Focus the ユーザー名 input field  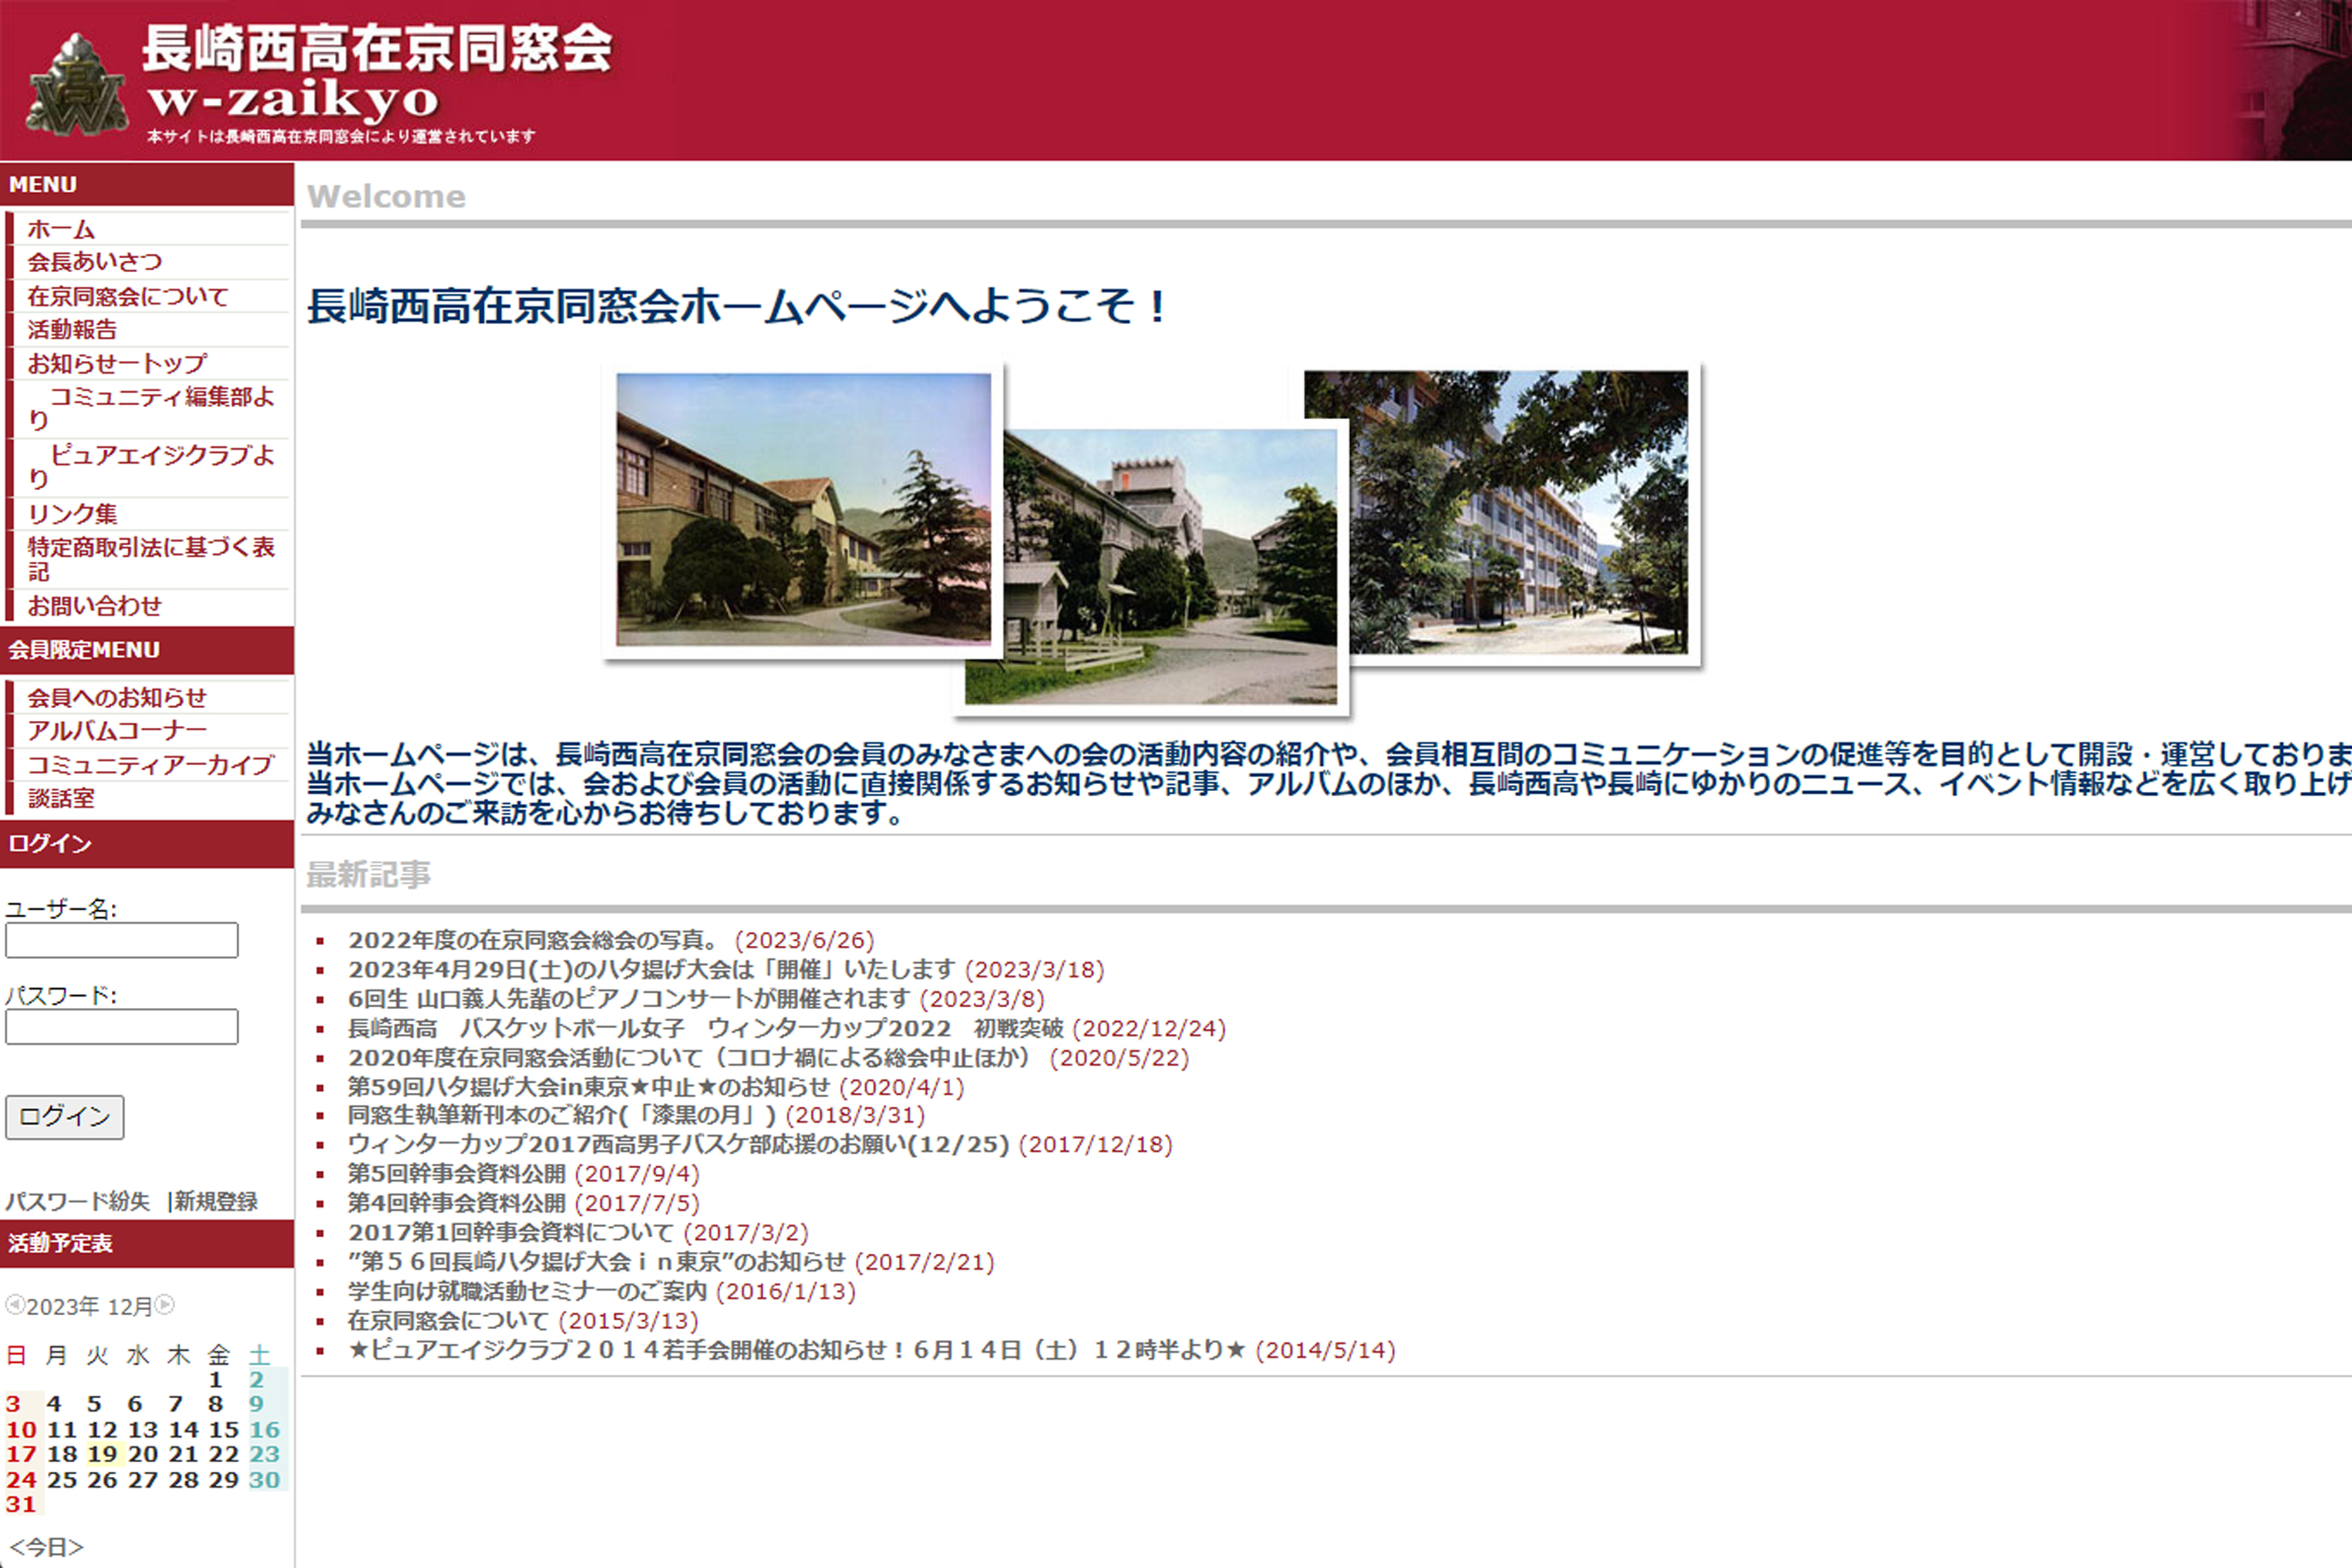[122, 940]
